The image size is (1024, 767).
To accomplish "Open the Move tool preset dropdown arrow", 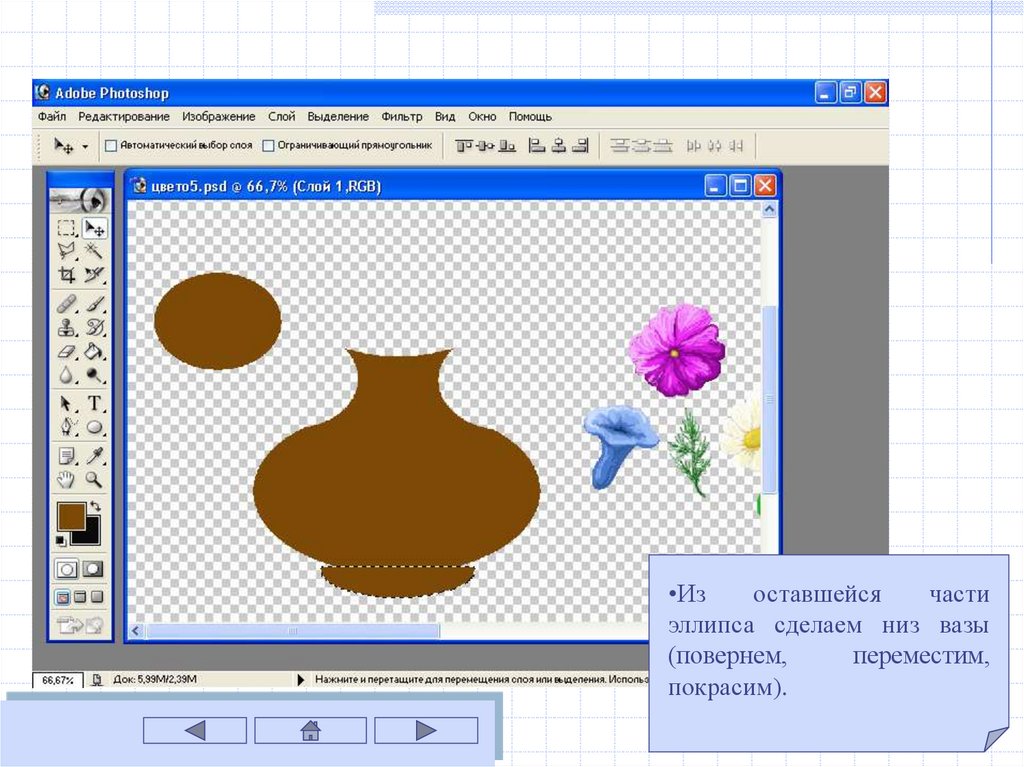I will click(x=85, y=146).
